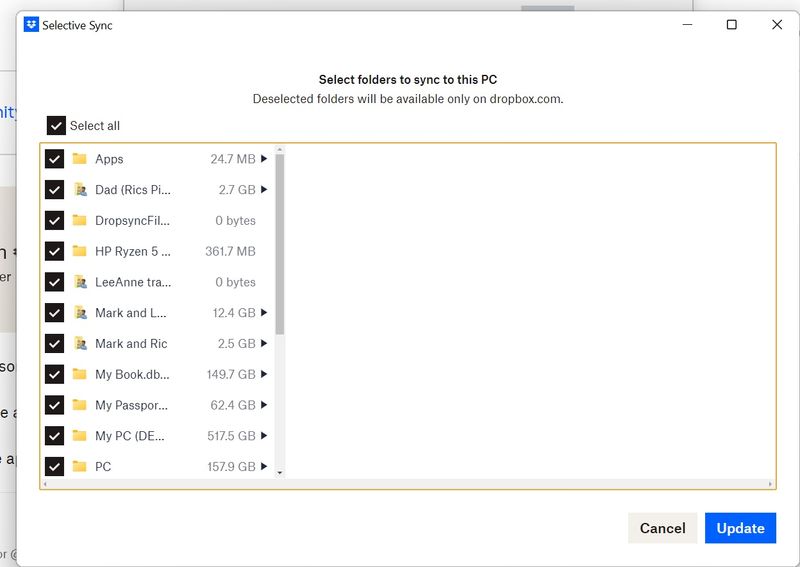
Task: Uncheck the HP Ryzen 5 checkbox
Action: click(54, 251)
